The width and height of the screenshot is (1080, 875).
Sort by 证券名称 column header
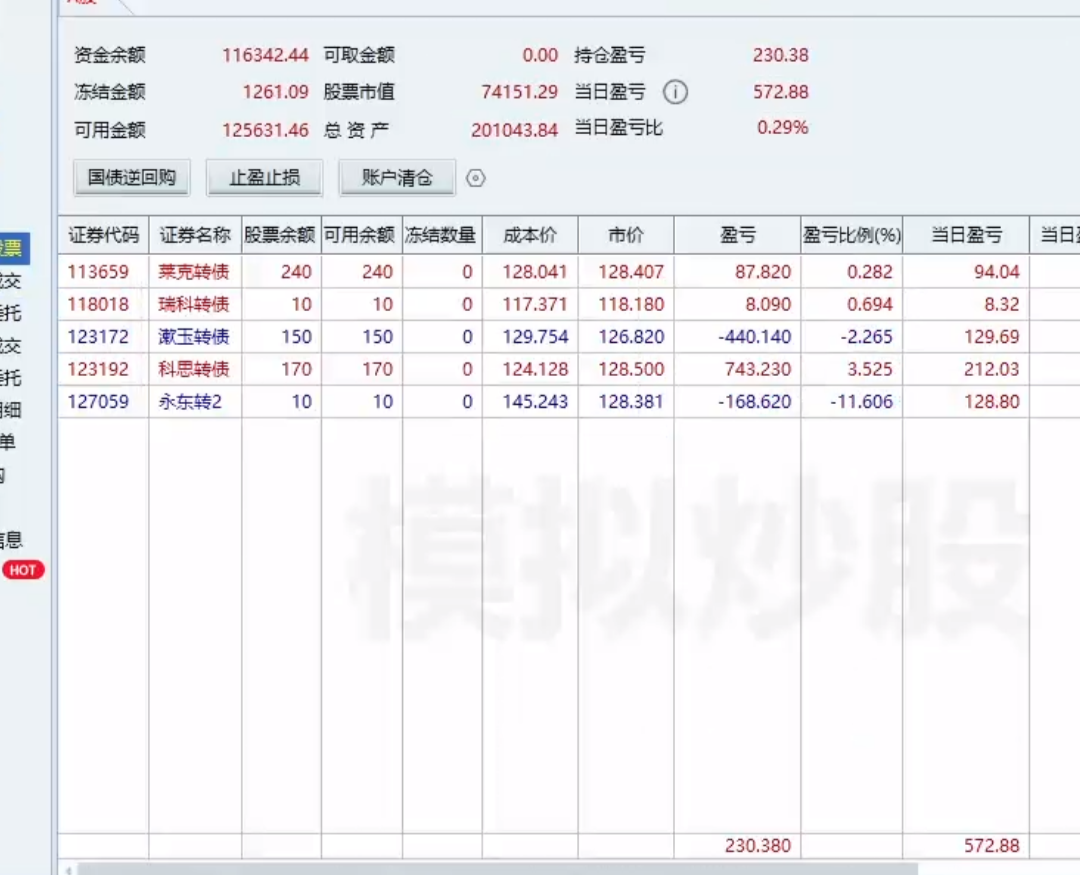195,236
